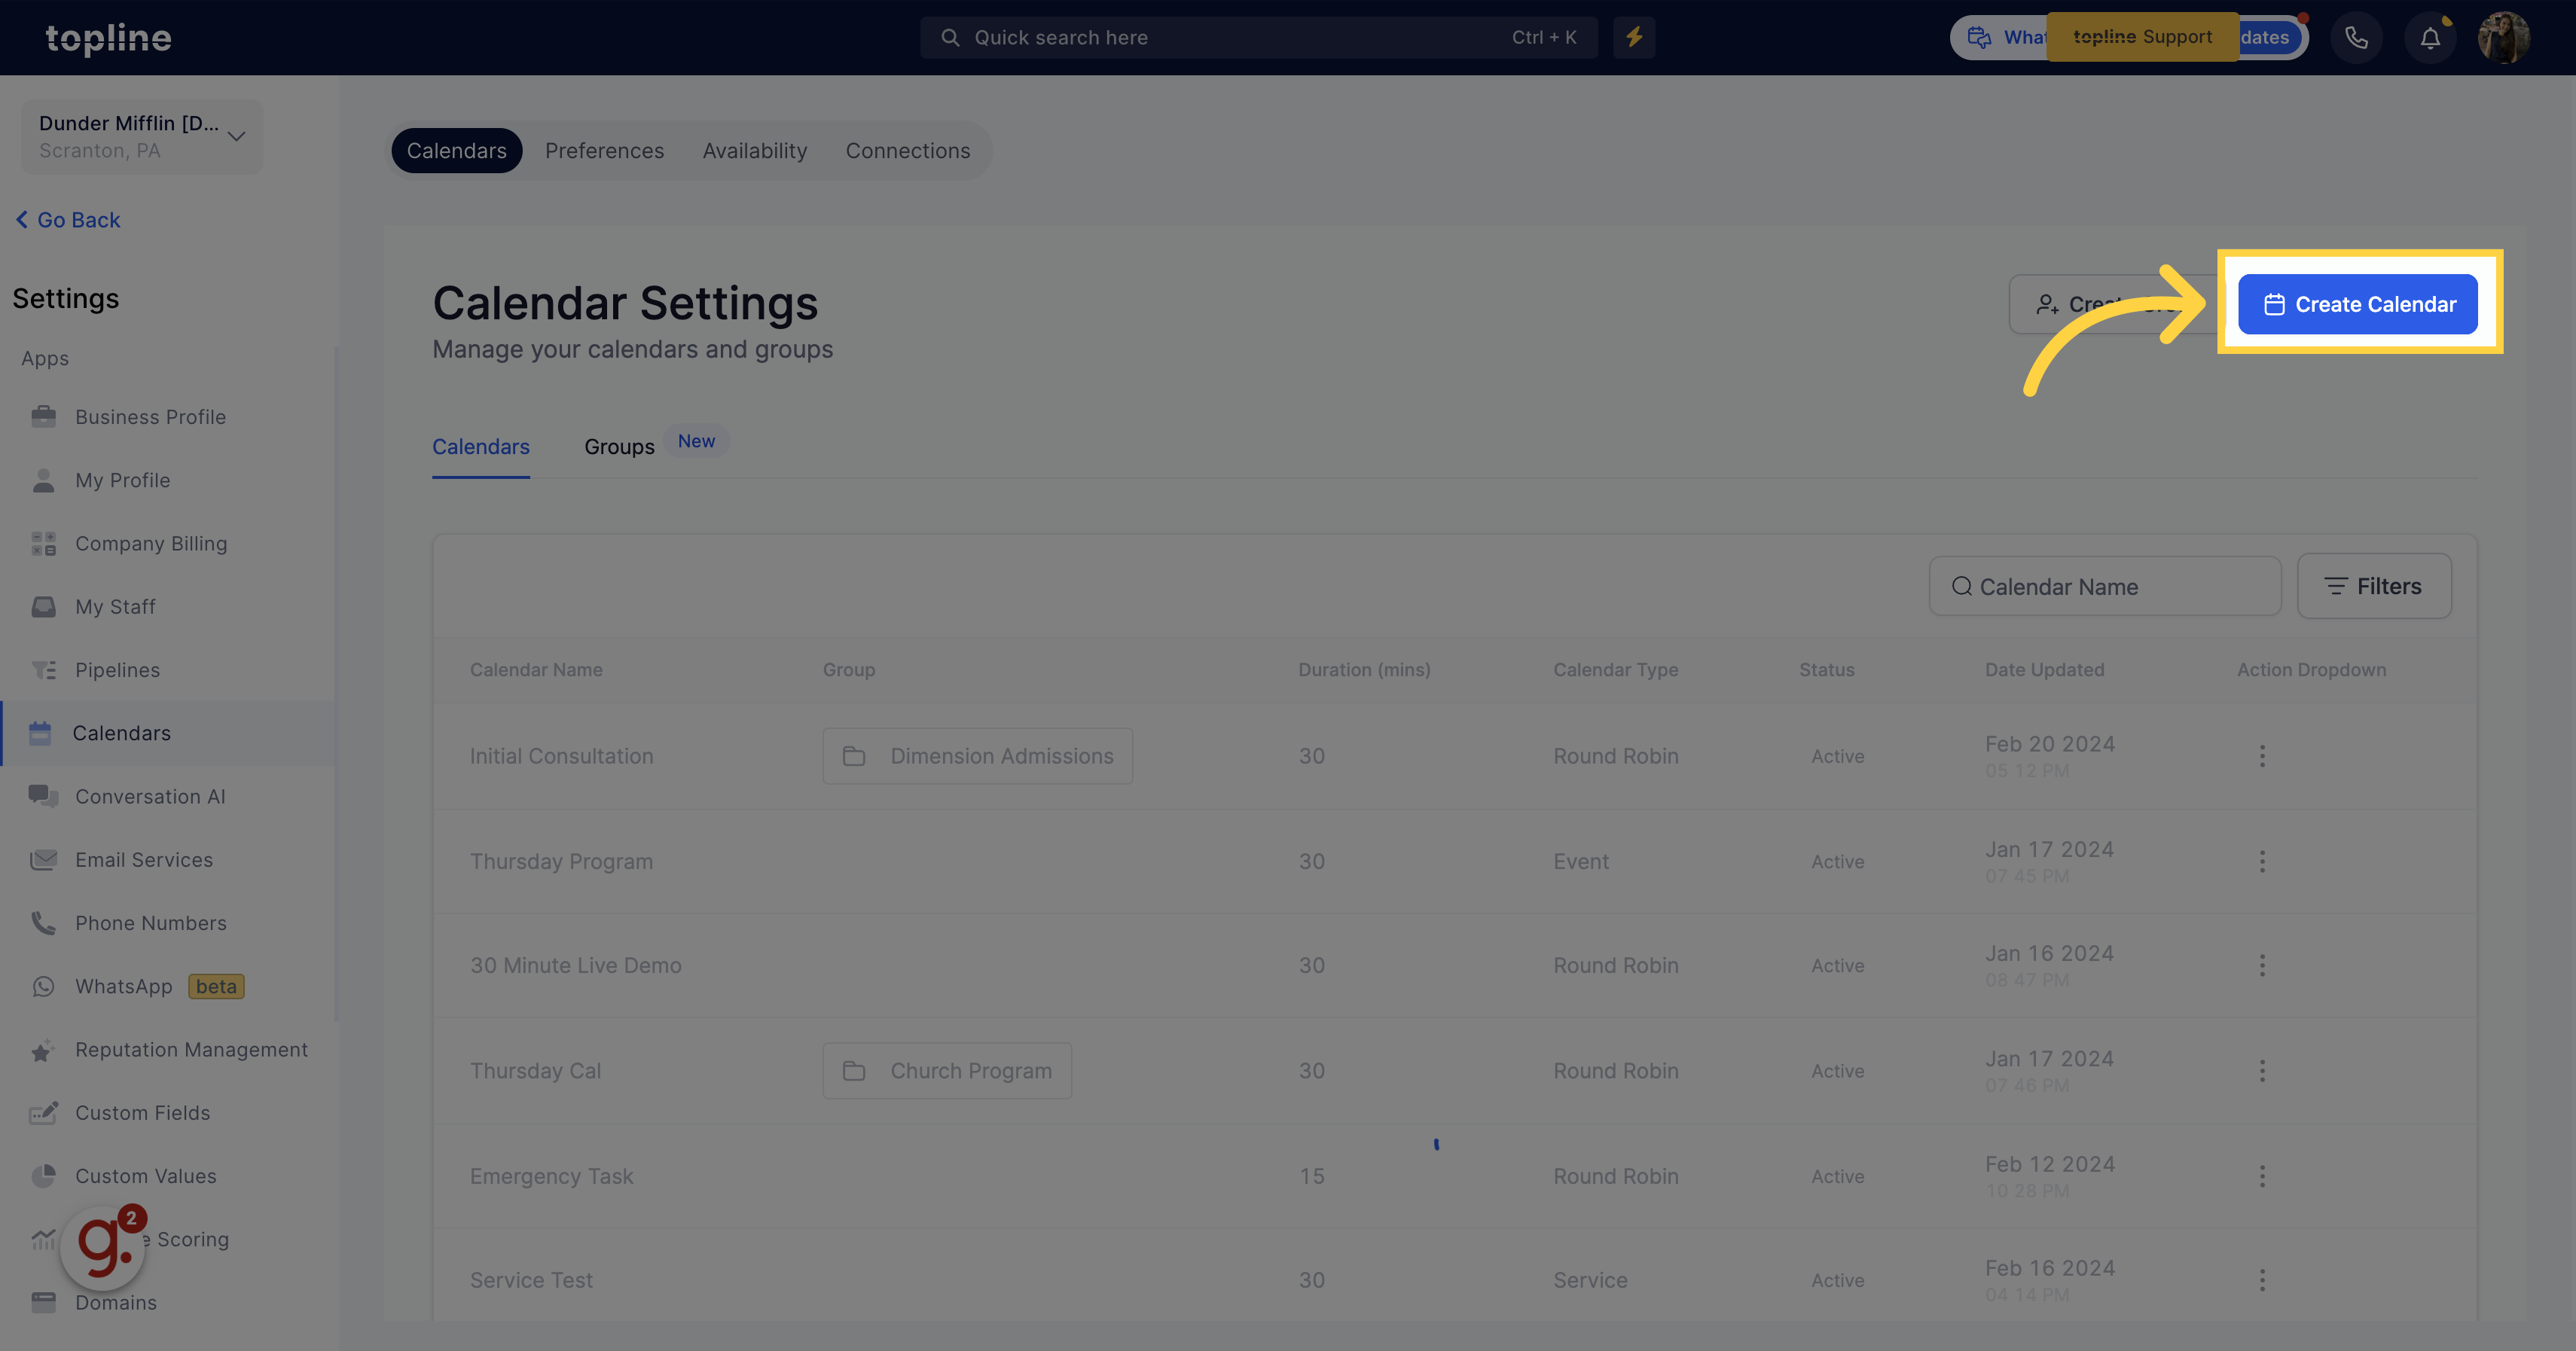The image size is (2576, 1351).
Task: Click the Filters button
Action: click(x=2373, y=584)
